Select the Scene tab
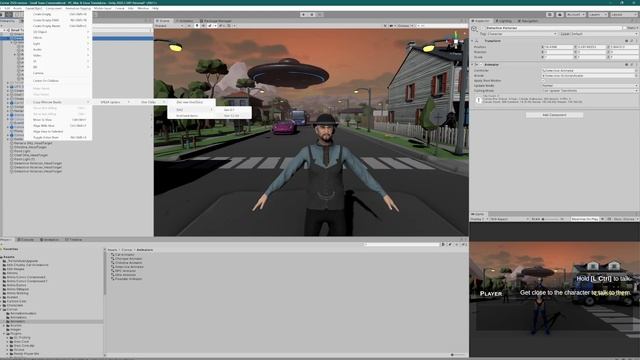The height and width of the screenshot is (360, 640). [x=163, y=20]
